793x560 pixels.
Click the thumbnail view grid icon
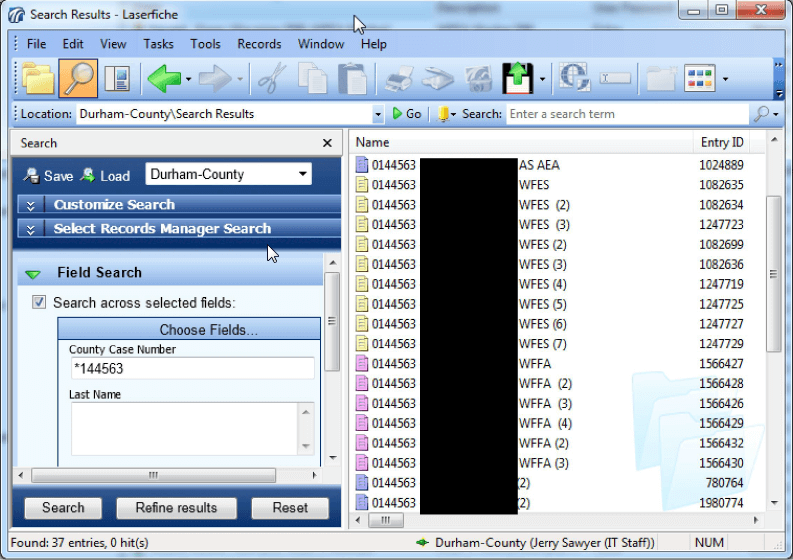[700, 78]
